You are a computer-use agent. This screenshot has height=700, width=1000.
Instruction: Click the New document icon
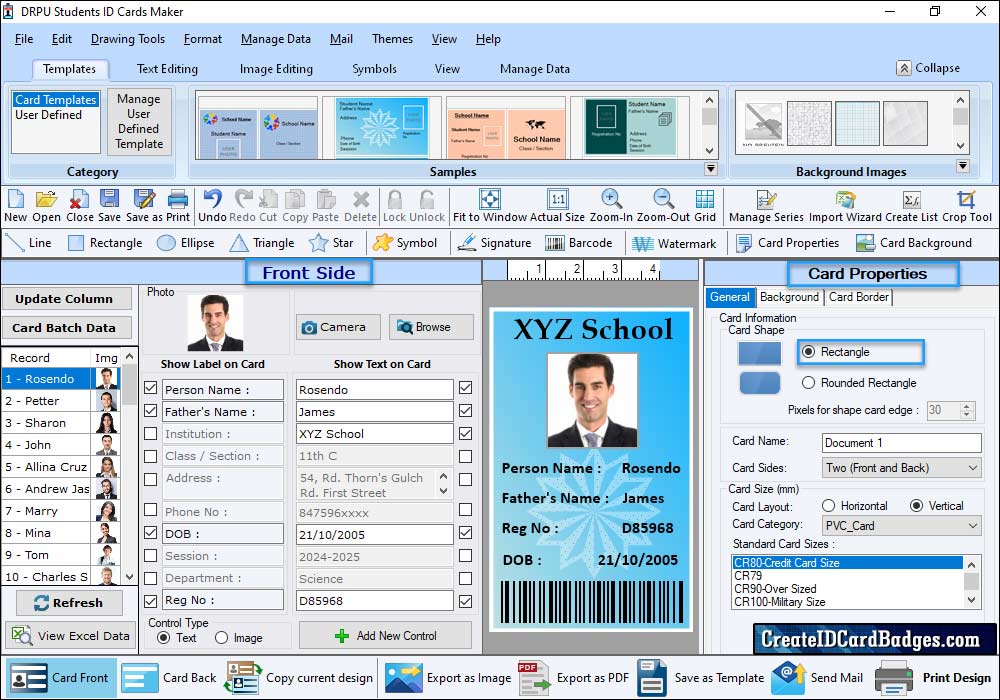pos(15,199)
